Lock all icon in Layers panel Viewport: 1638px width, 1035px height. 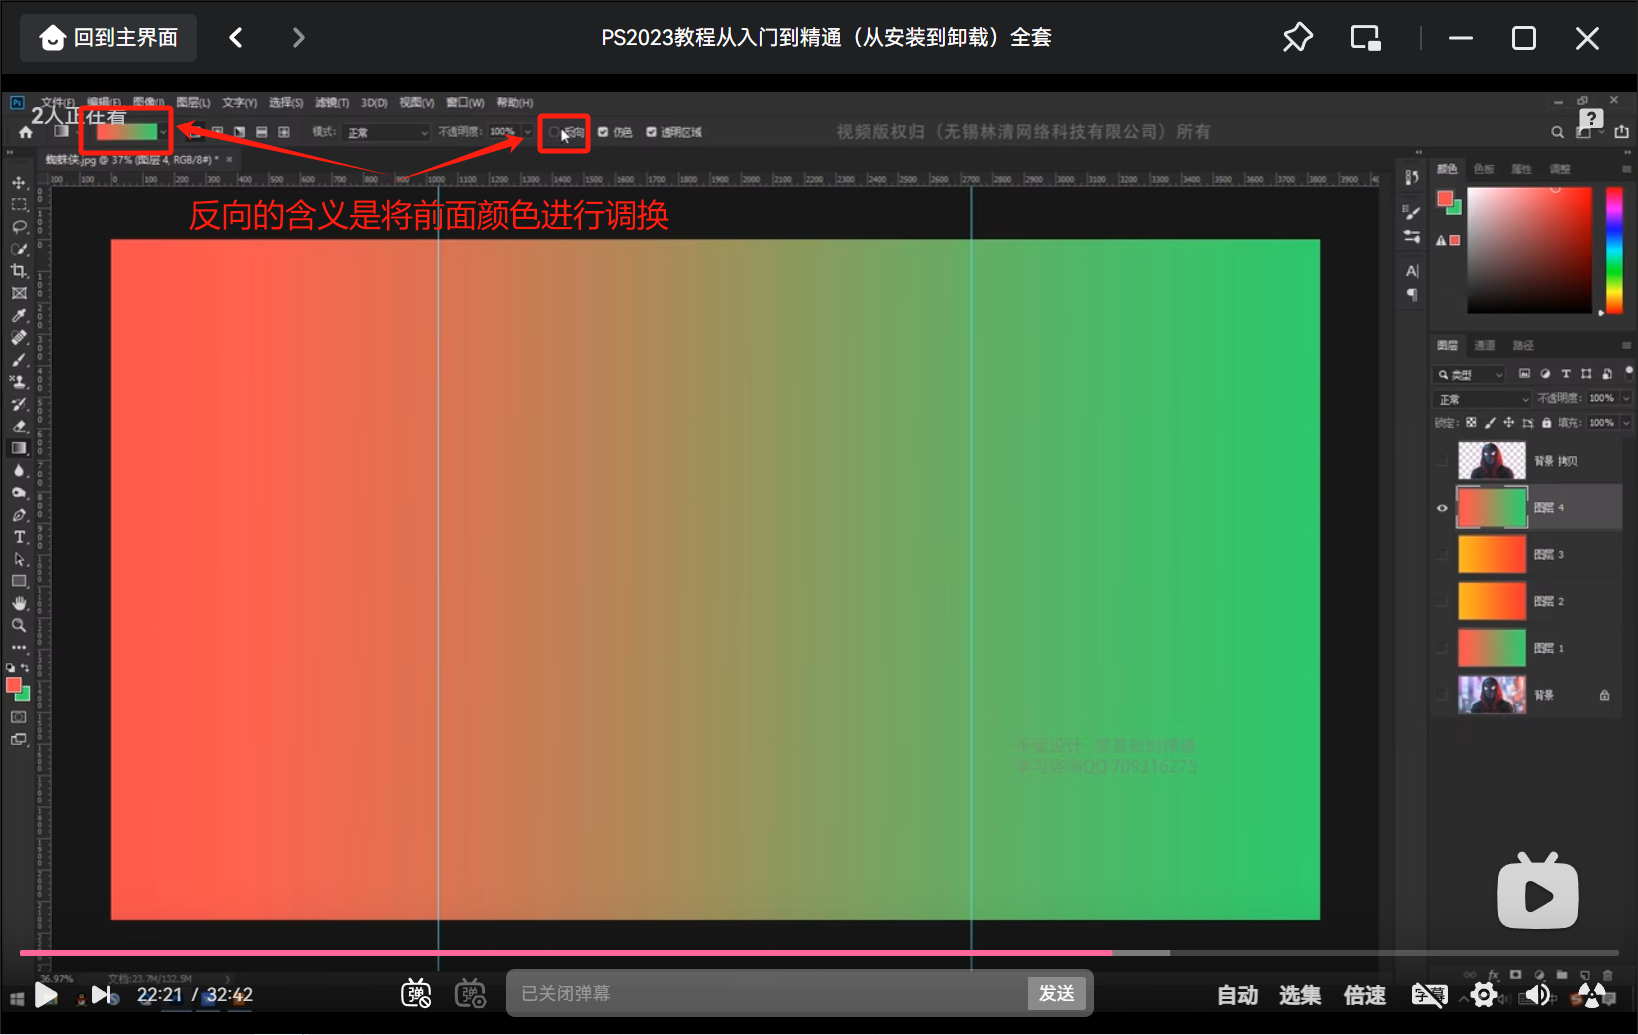(1547, 423)
